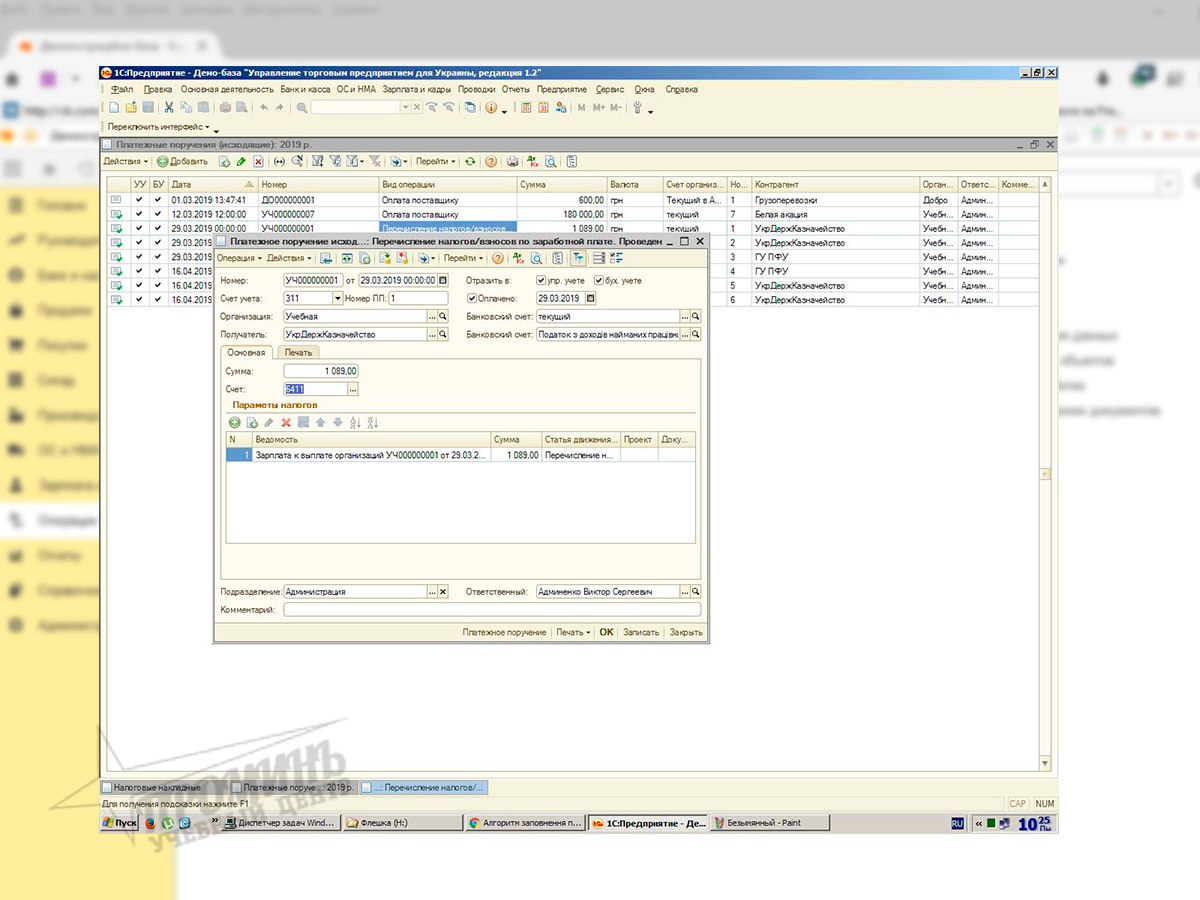The image size is (1200, 900).
Task: Open the Зарплата и кадры menu
Action: pyautogui.click(x=418, y=89)
